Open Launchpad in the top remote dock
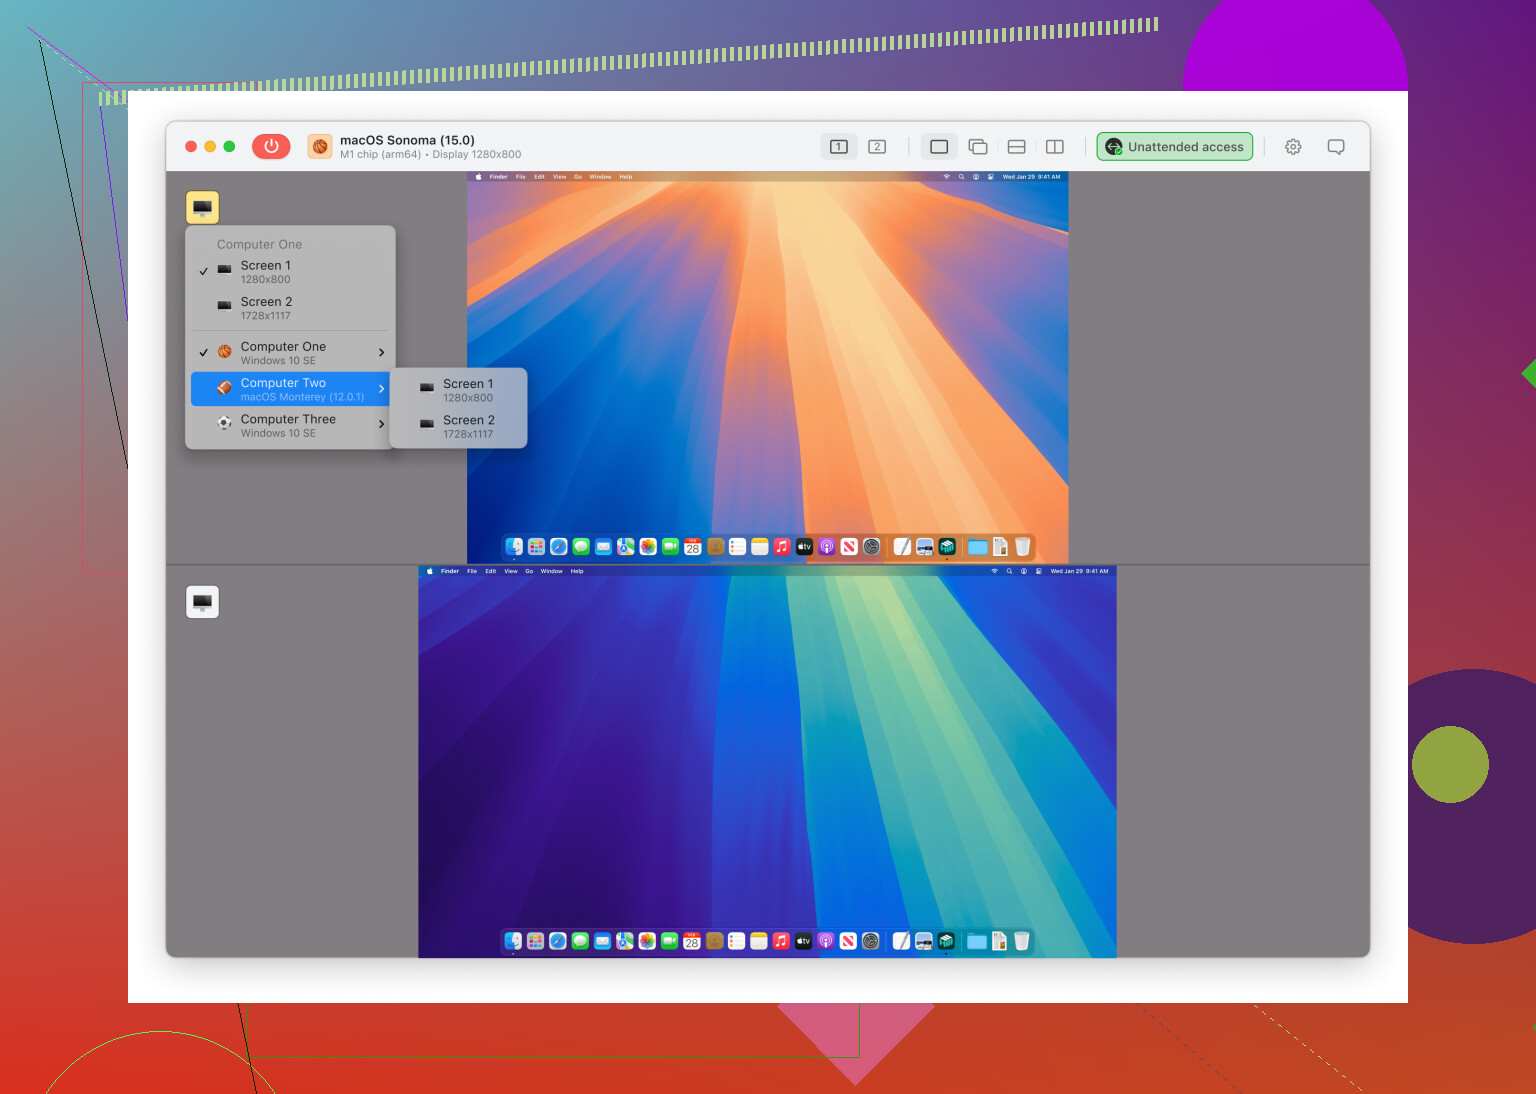The height and width of the screenshot is (1094, 1536). (x=536, y=546)
